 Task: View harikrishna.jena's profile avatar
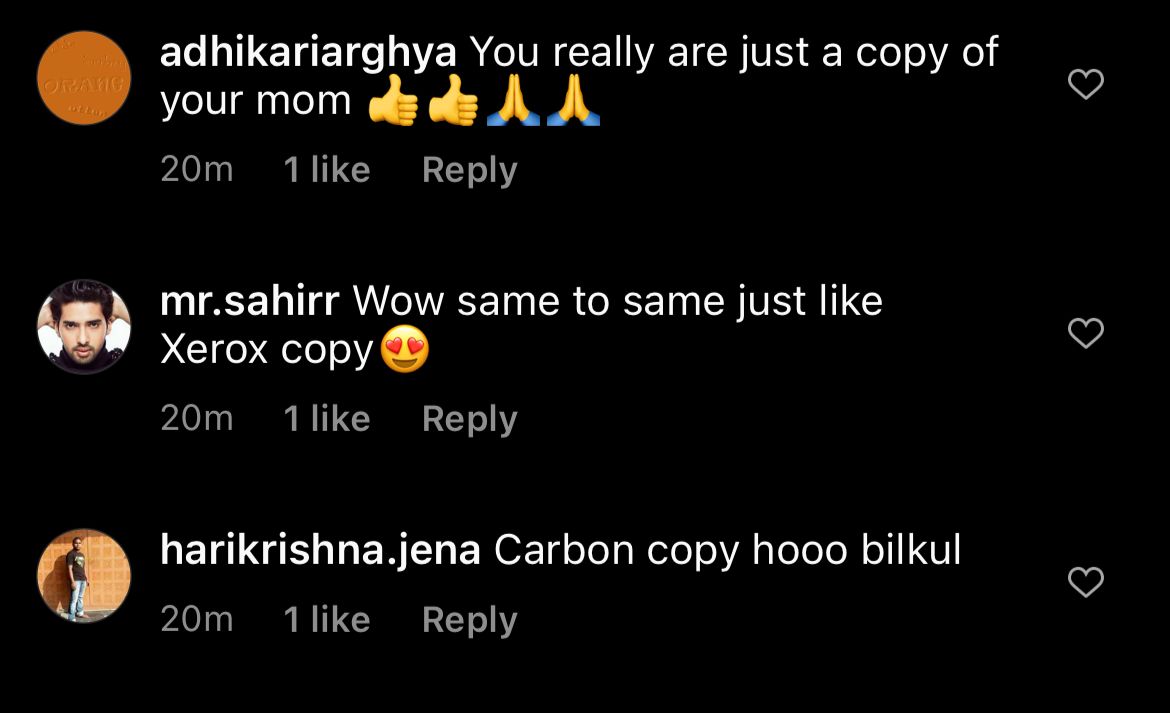84,575
